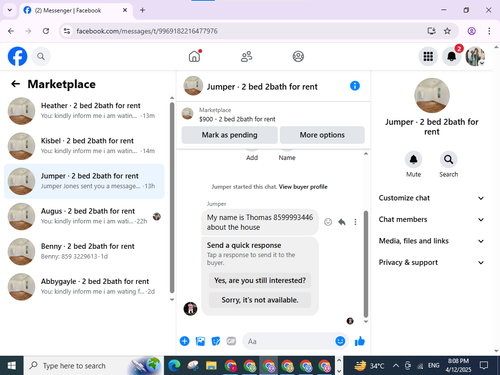Open the site information icon in address bar
Screen dimensions: 500x375
(67, 31)
